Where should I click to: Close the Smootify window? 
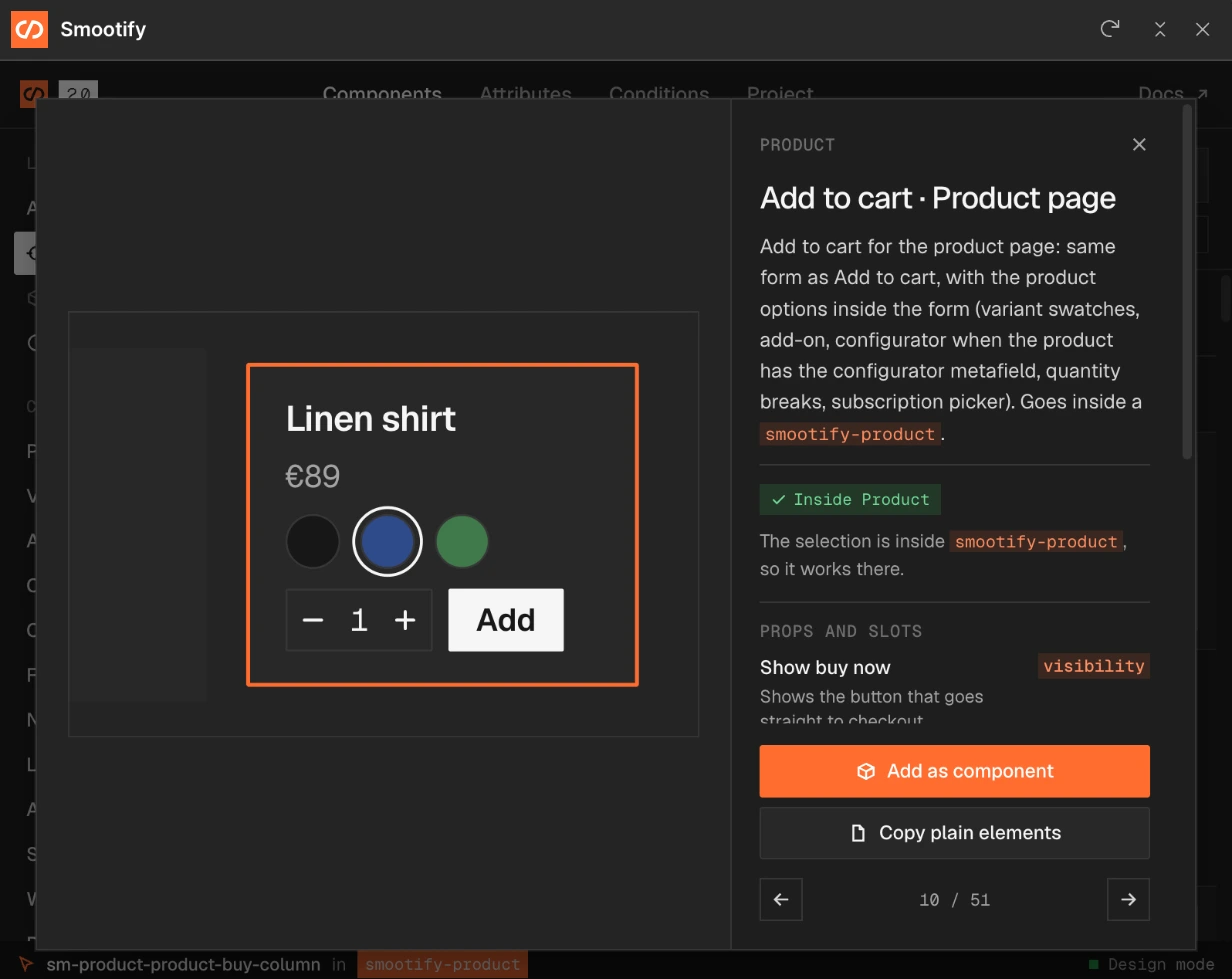[x=1203, y=29]
